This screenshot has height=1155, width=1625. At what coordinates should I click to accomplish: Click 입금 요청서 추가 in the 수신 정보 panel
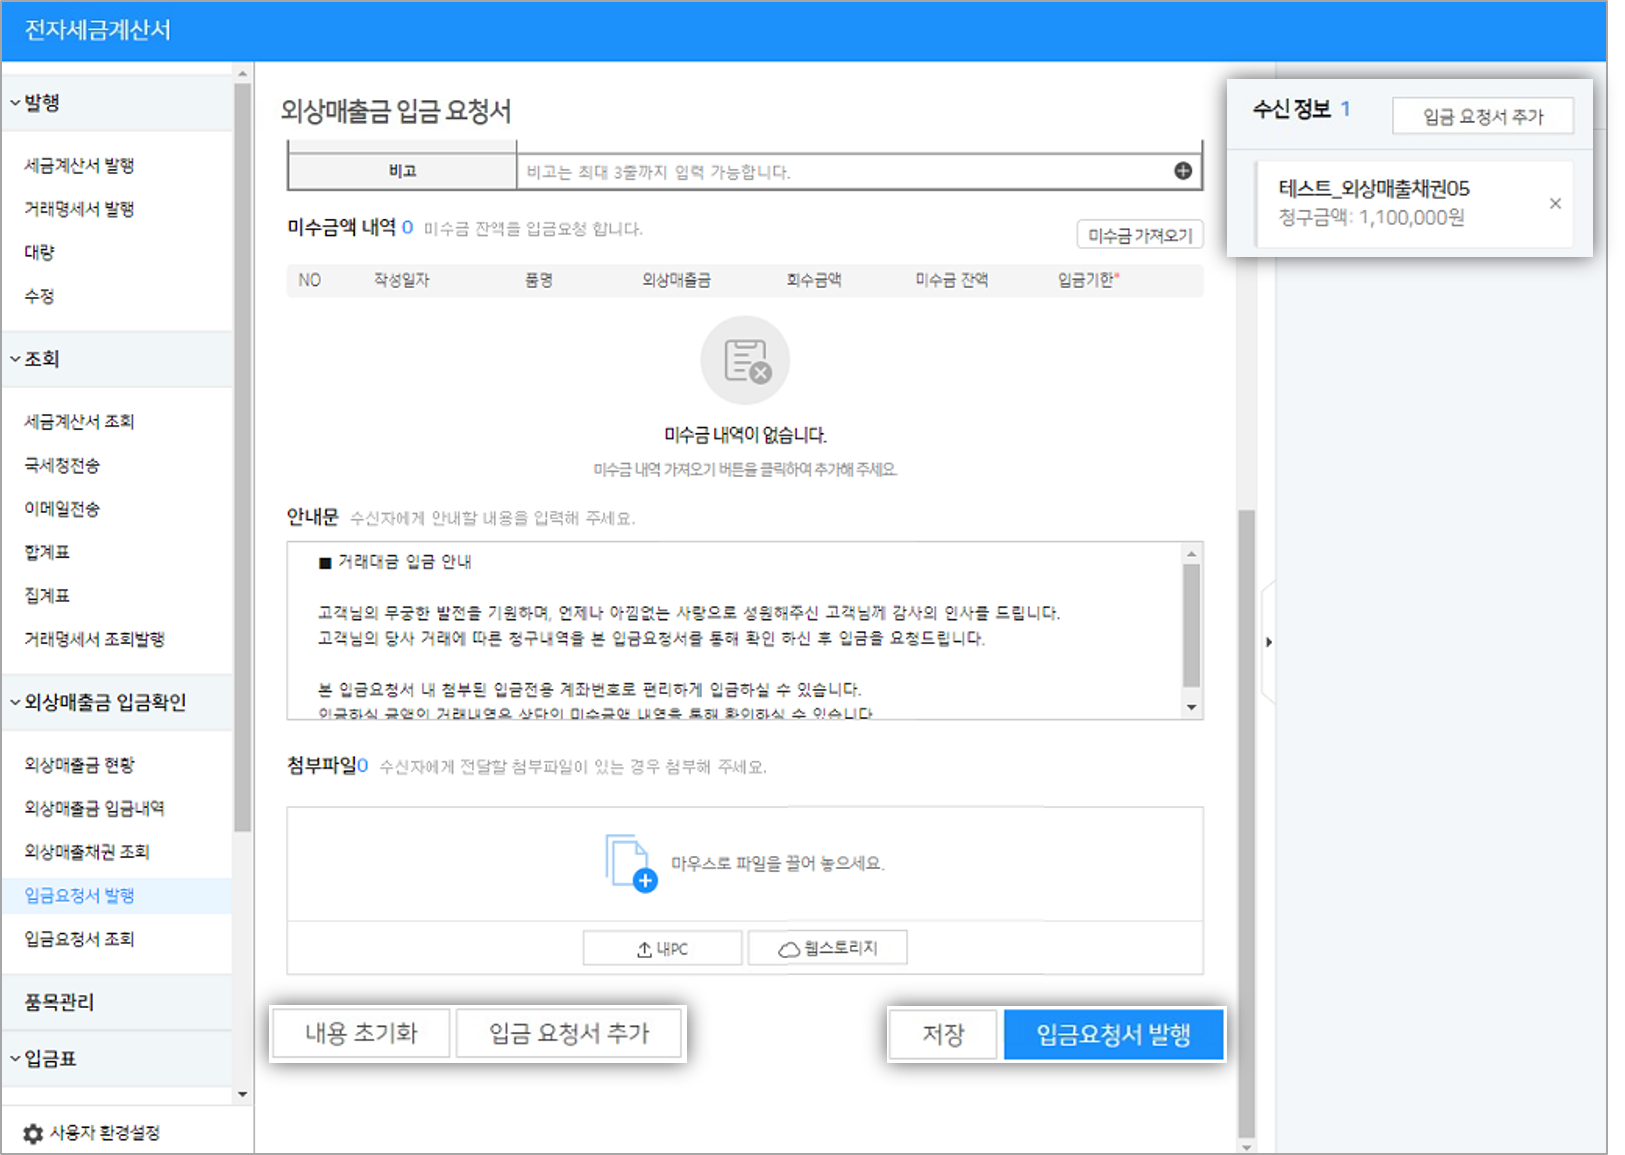[x=1483, y=115]
